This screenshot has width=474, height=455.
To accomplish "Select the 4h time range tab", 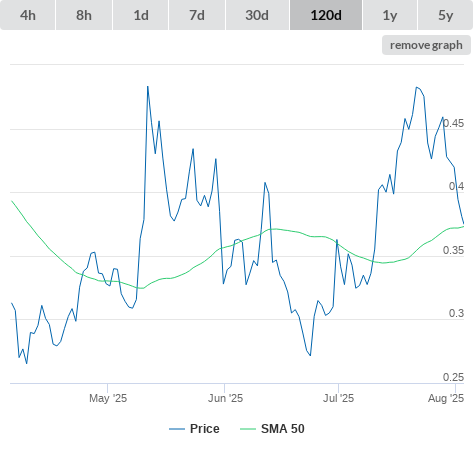I will pyautogui.click(x=28, y=15).
